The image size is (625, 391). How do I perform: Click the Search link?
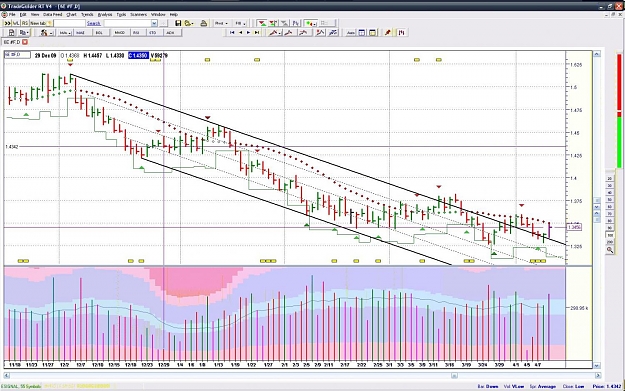click(94, 23)
